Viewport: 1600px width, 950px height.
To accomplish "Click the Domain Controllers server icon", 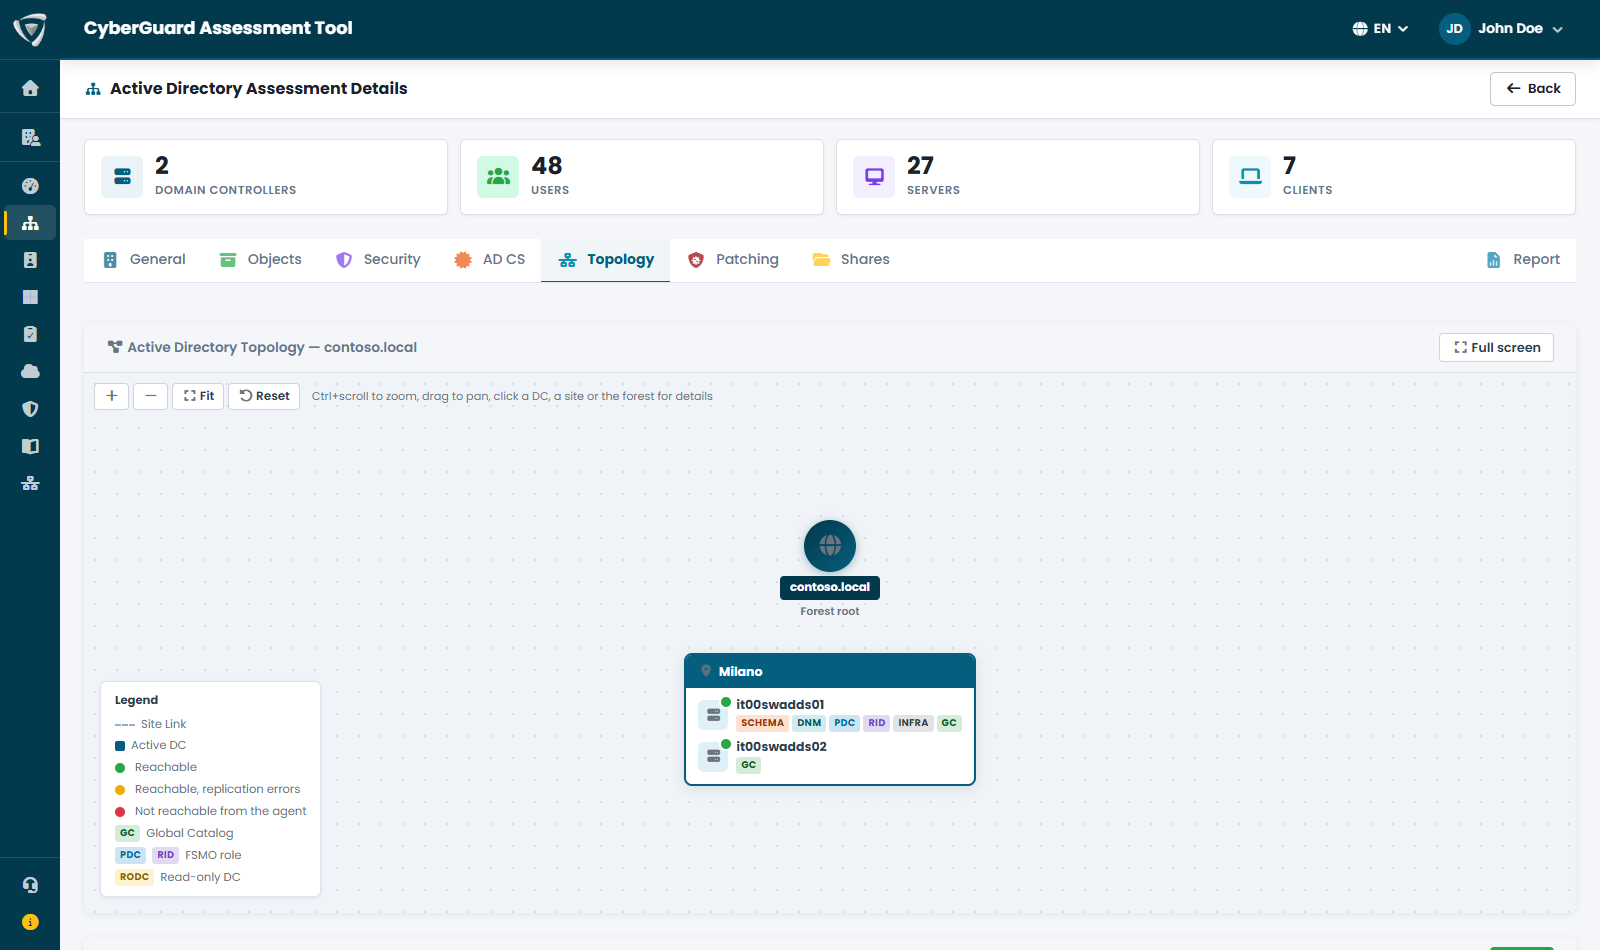I will [x=122, y=177].
